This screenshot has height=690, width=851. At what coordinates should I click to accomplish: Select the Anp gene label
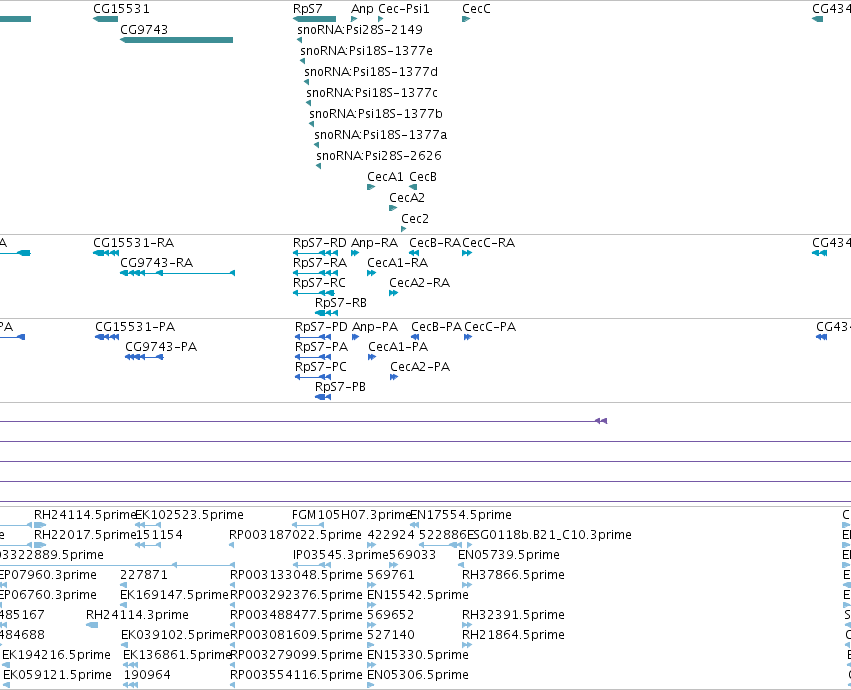[363, 9]
